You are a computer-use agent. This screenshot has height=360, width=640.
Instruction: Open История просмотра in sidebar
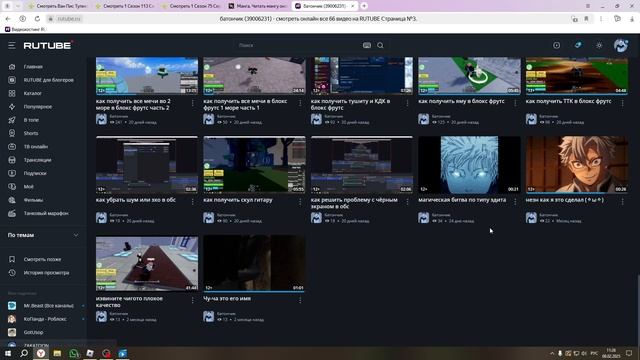46,273
